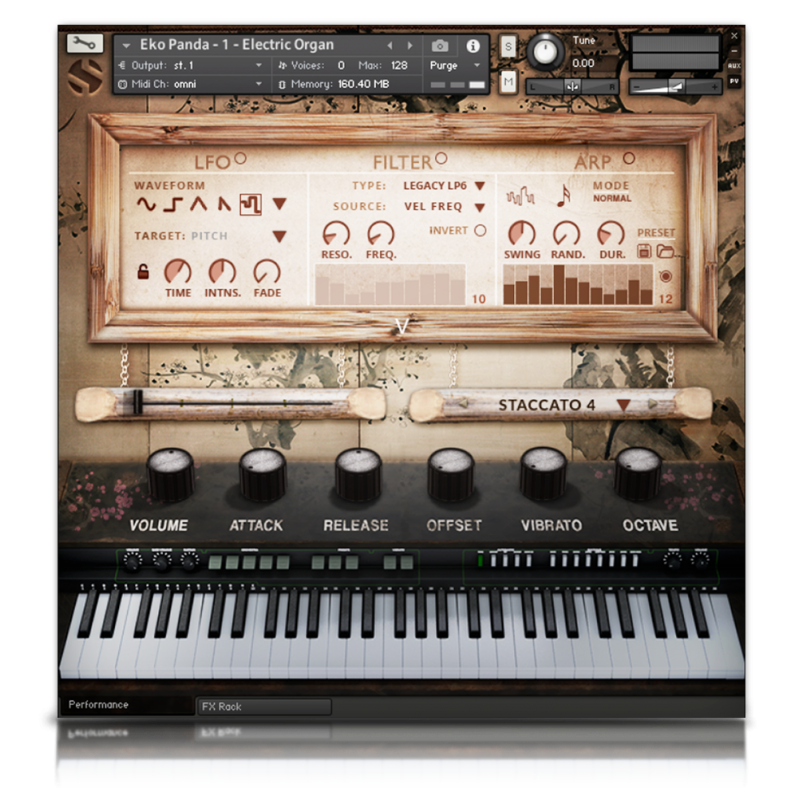
Task: Select the random square LFO waveform
Action: 250,204
